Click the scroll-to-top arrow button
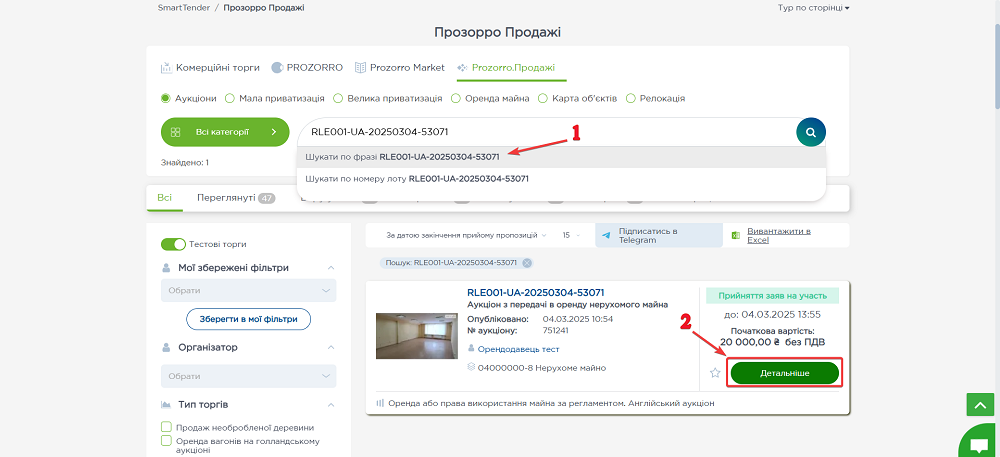 point(978,404)
